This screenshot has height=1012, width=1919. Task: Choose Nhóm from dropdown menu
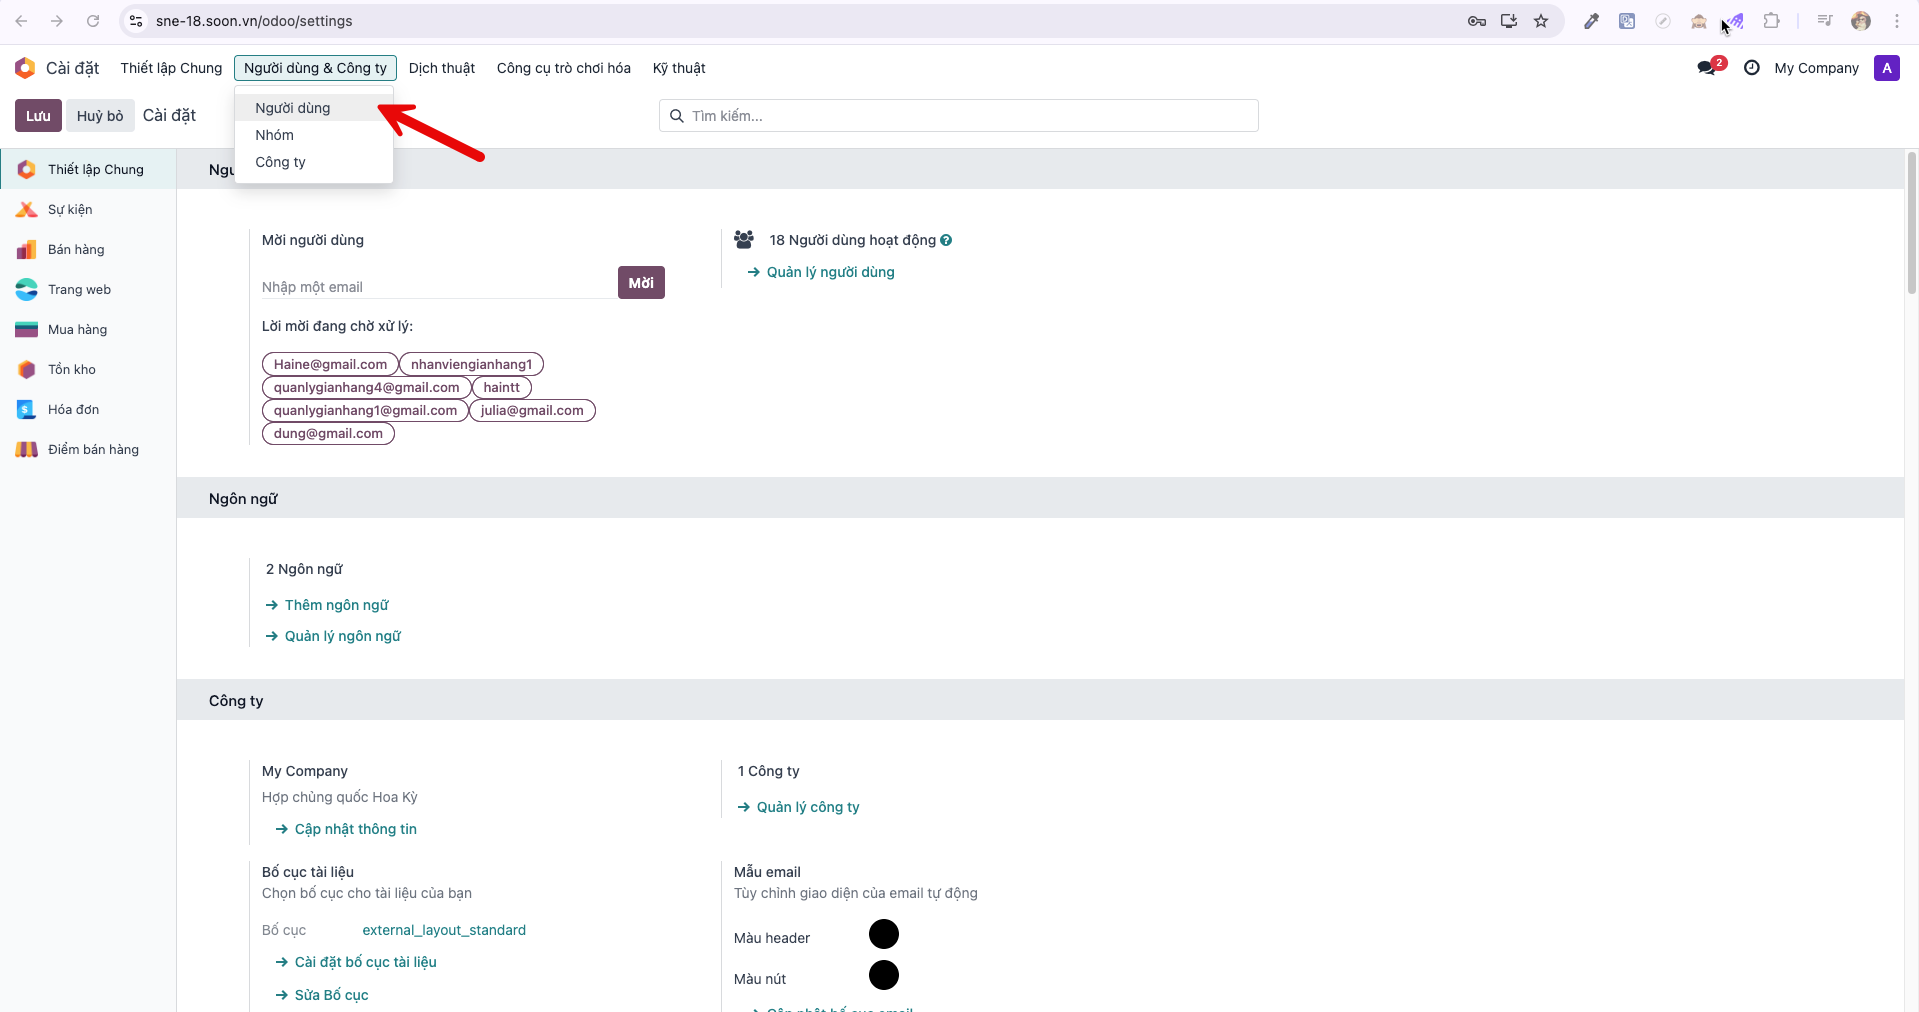[x=314, y=135]
